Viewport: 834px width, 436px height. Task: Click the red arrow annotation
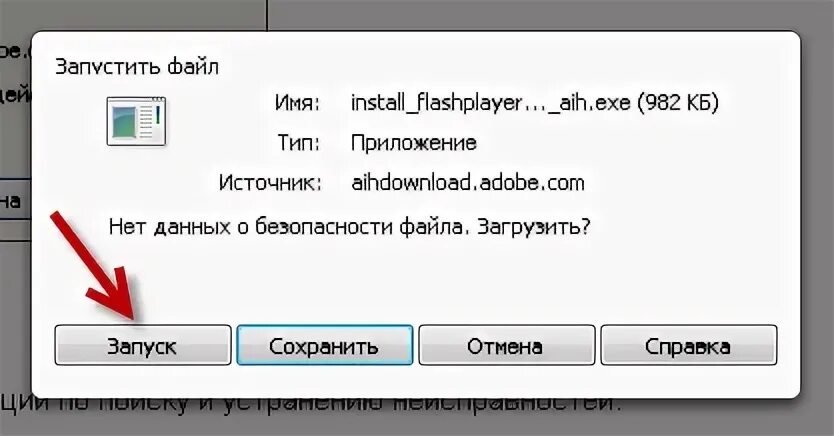95,266
